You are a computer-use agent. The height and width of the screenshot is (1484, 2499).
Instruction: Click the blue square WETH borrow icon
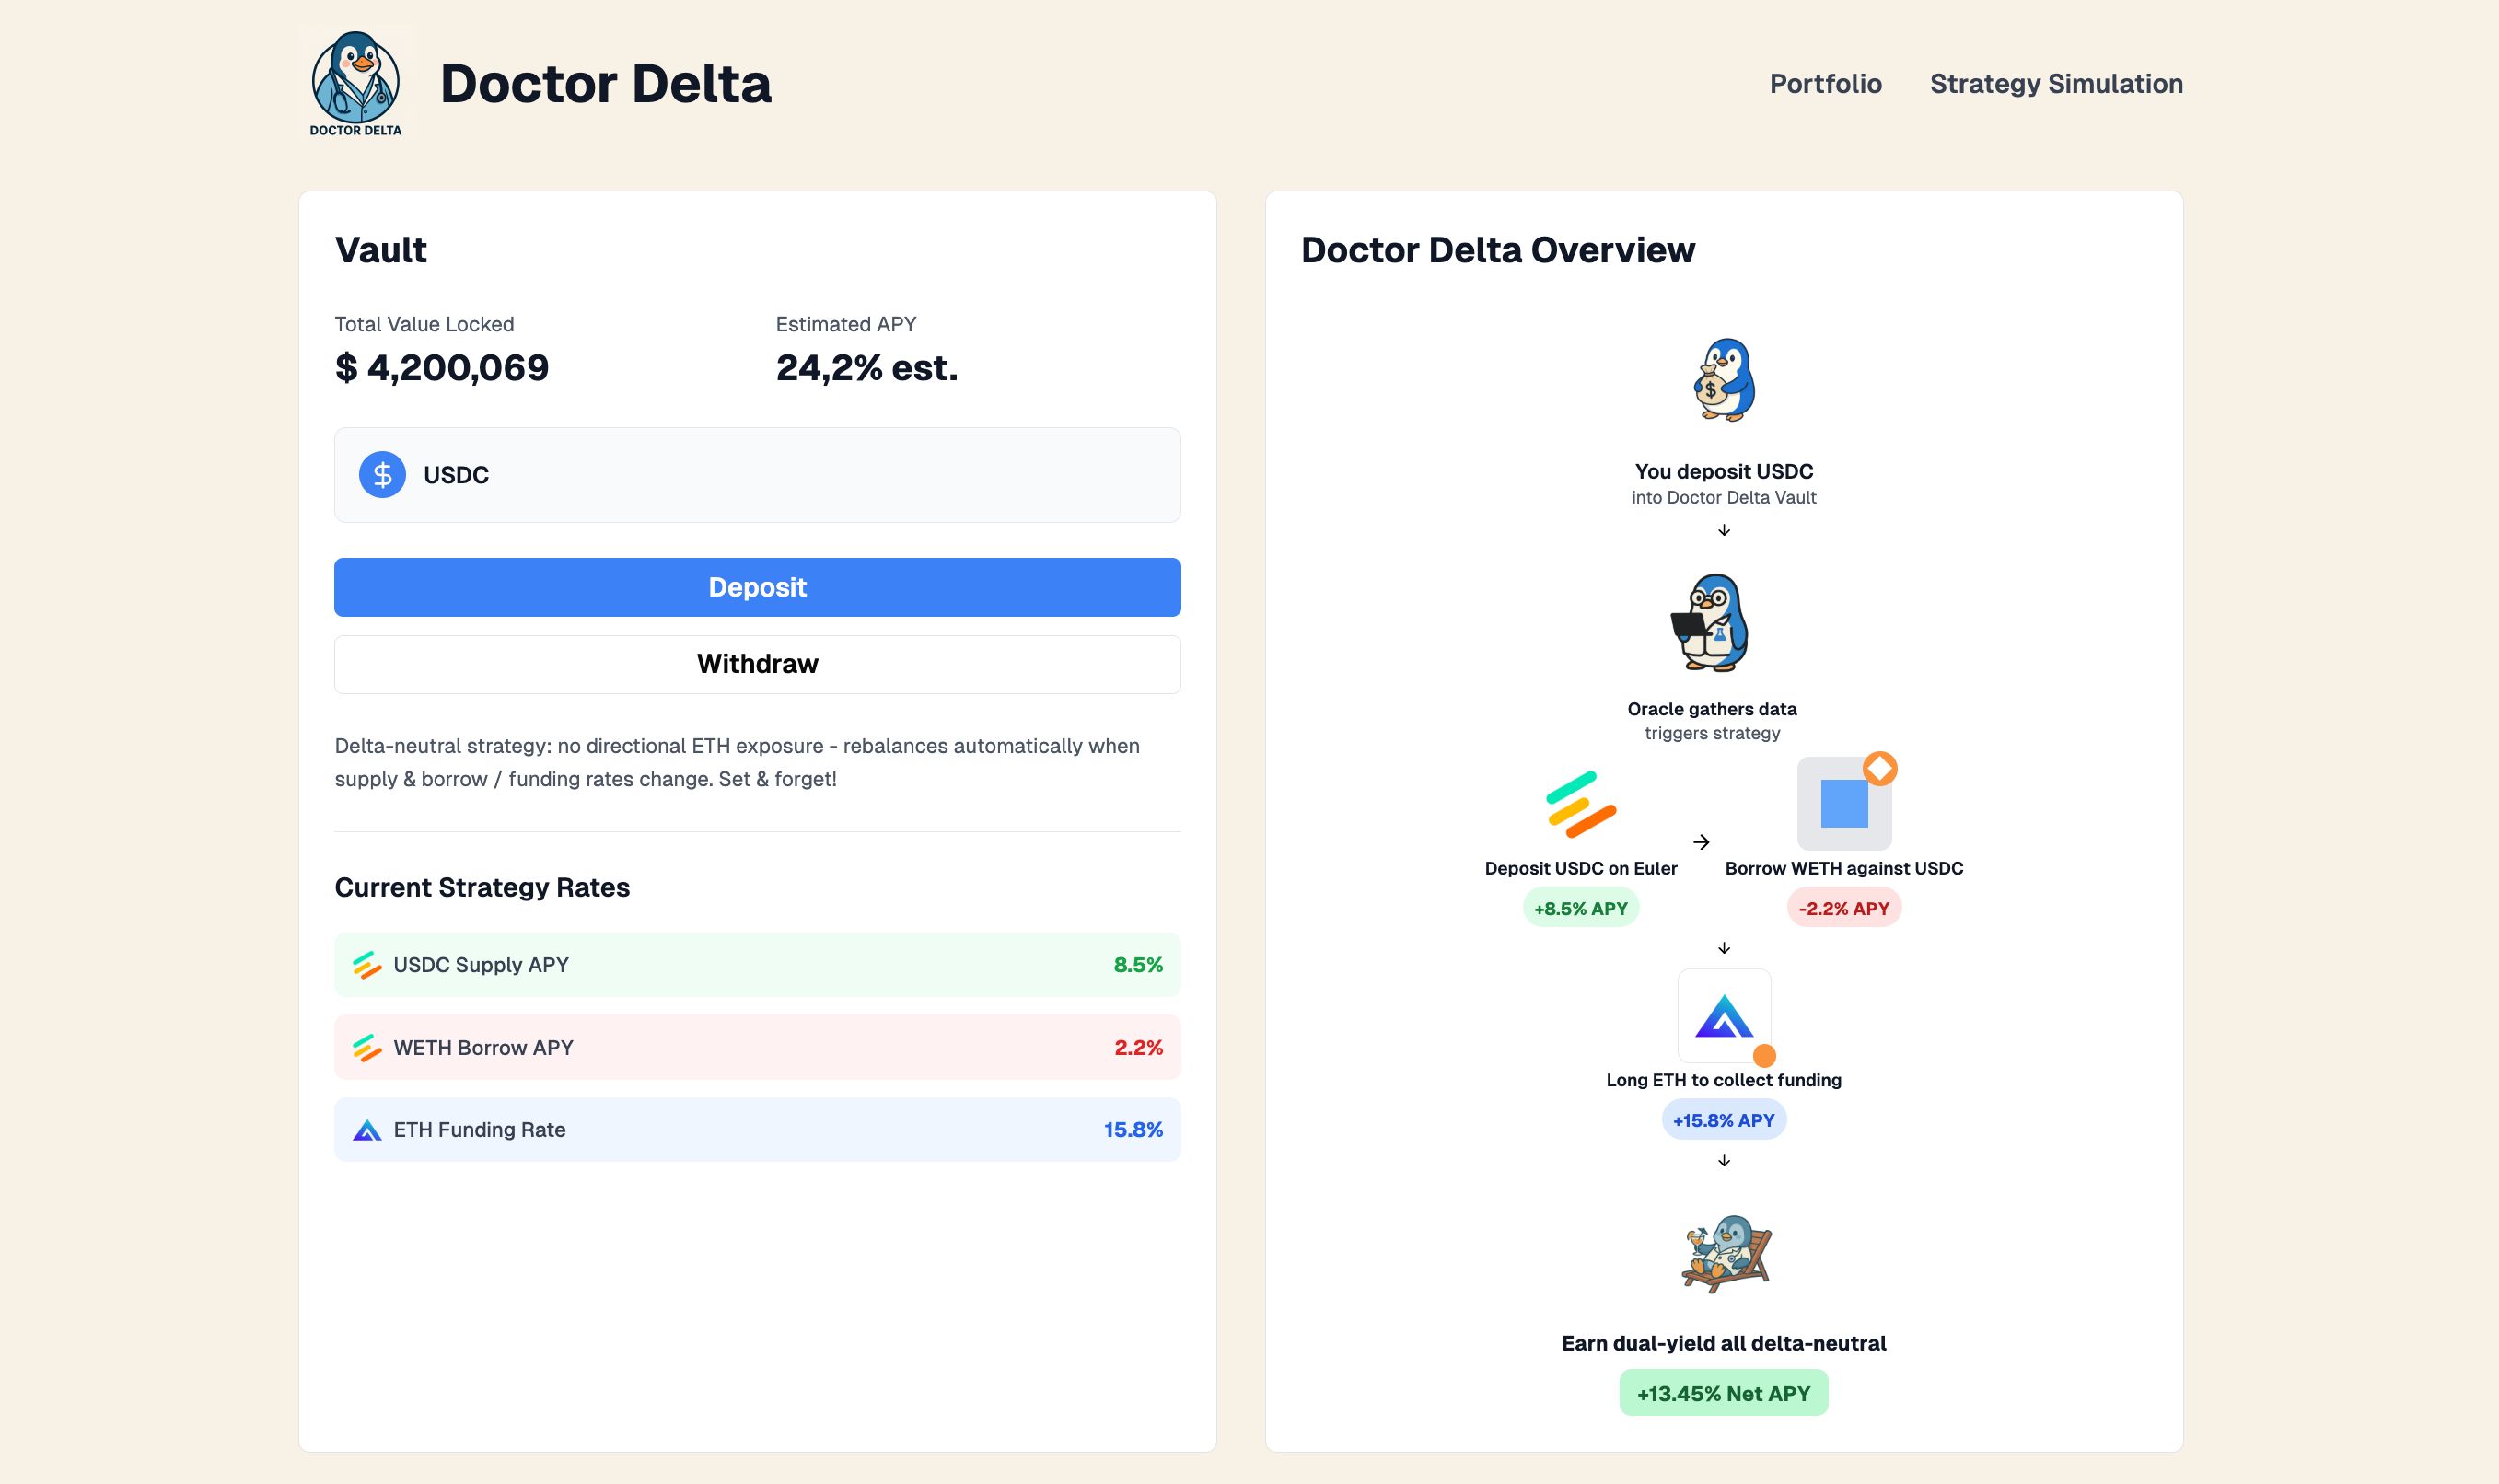[x=1844, y=804]
